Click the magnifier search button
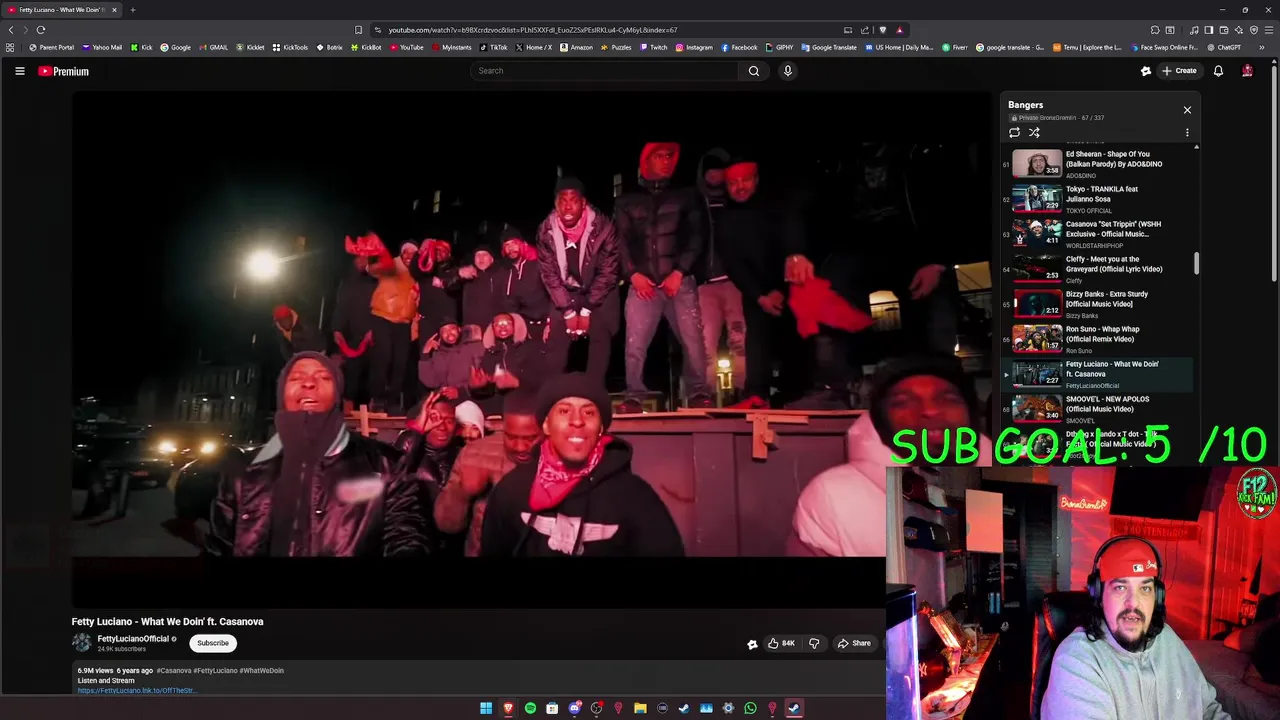Viewport: 1280px width, 720px height. [754, 71]
